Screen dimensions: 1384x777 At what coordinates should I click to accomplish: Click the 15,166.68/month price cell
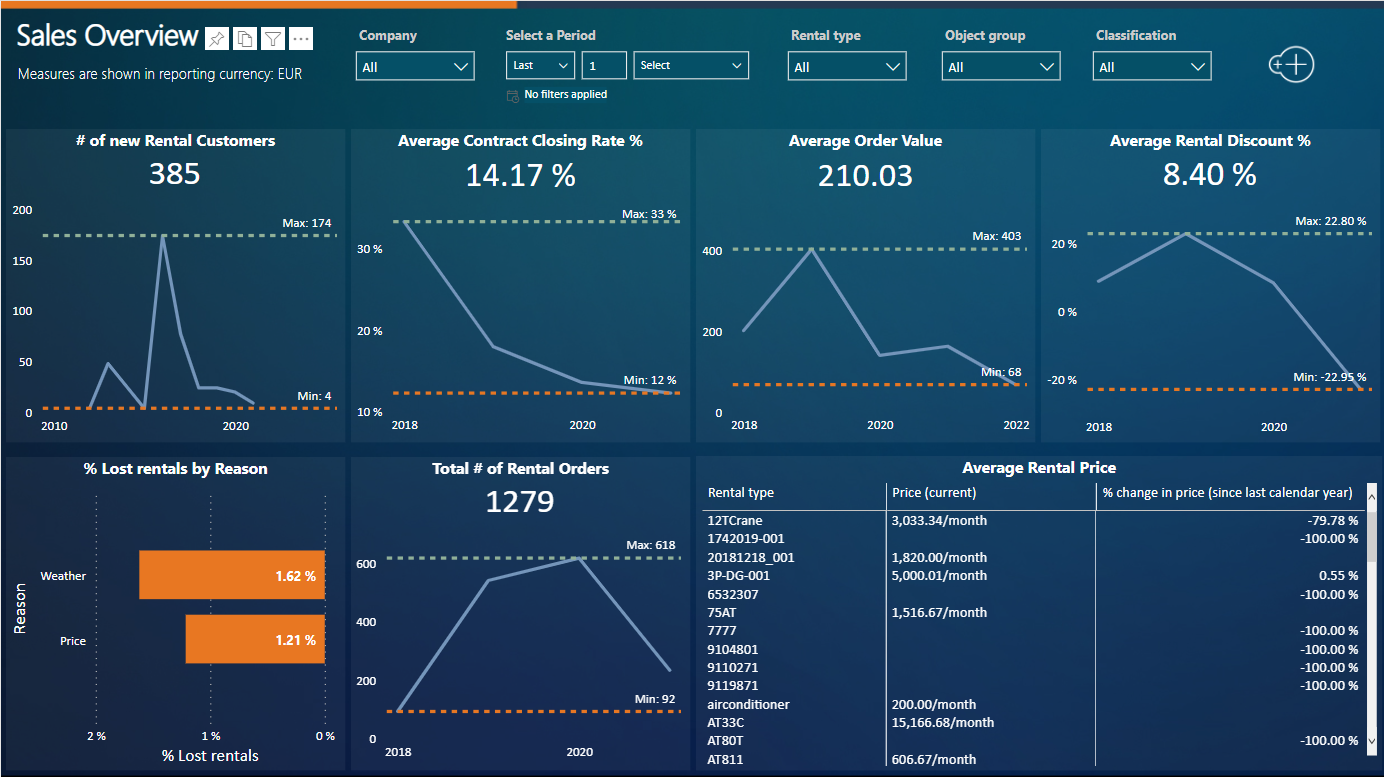click(943, 722)
